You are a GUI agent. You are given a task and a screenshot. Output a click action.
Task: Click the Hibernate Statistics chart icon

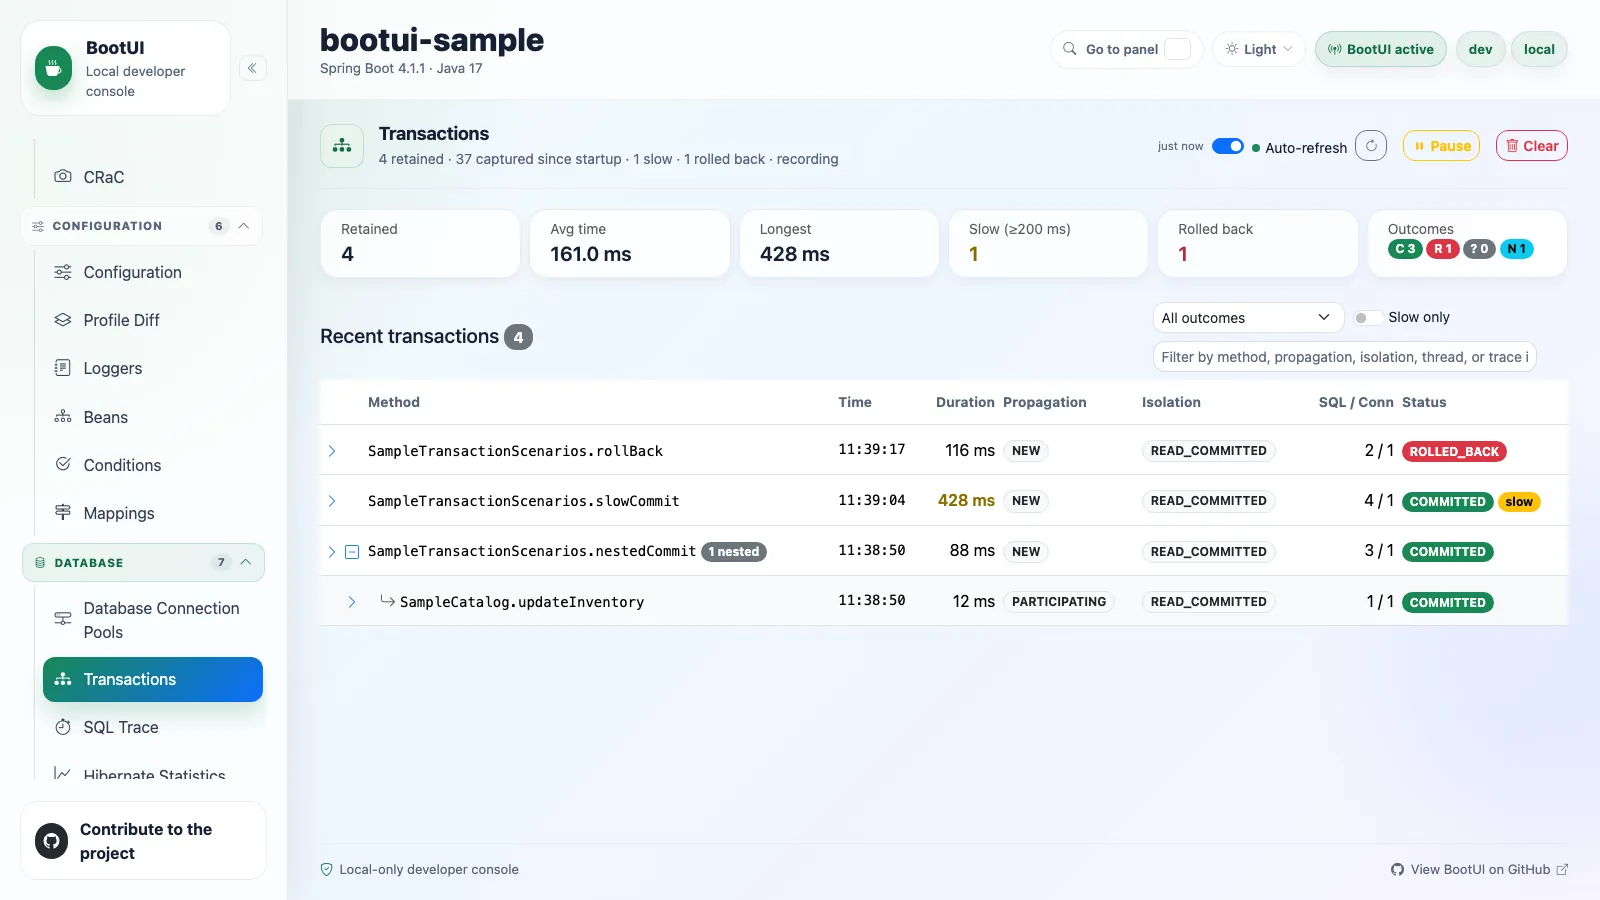(x=63, y=774)
